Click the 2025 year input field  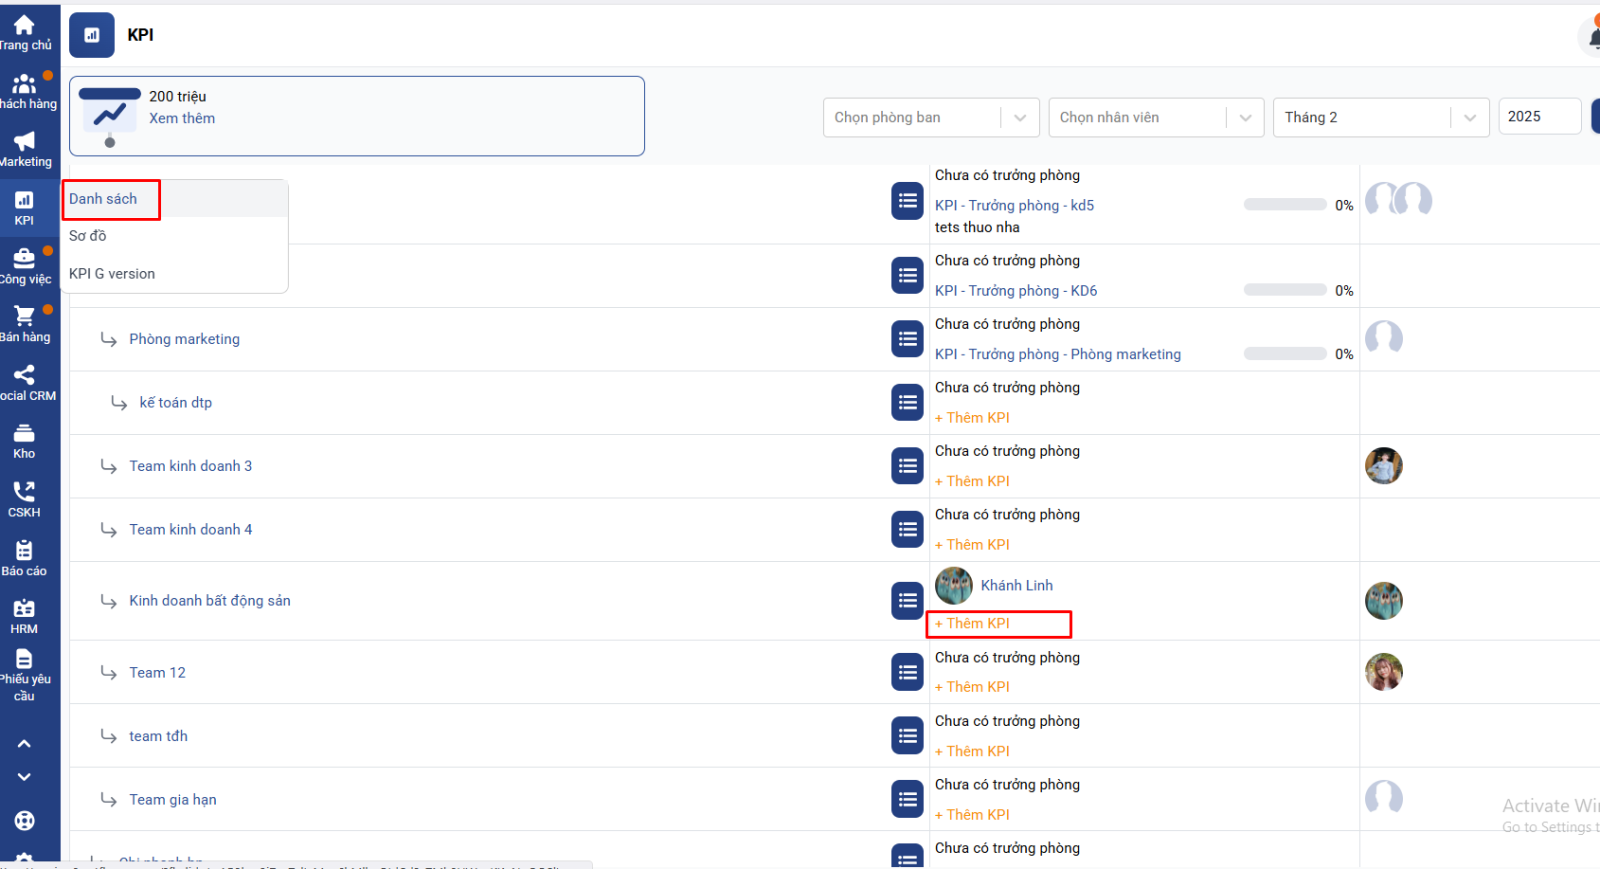[1538, 117]
